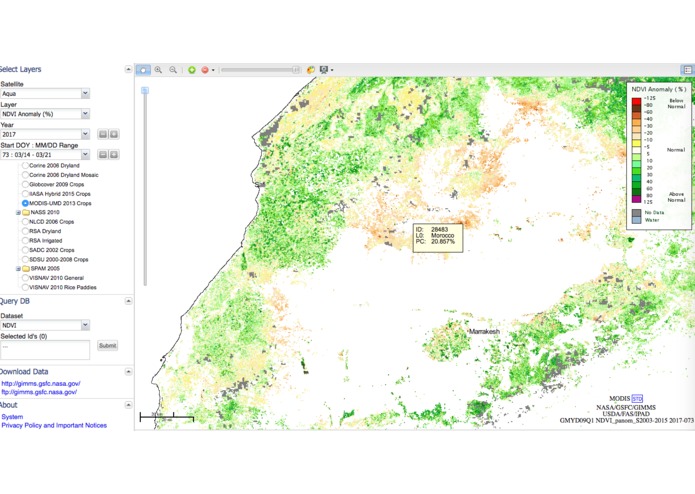Image resolution: width=695 pixels, height=494 pixels.
Task: Select the SDSU 2000-2008 Crops radio button
Action: click(25, 259)
